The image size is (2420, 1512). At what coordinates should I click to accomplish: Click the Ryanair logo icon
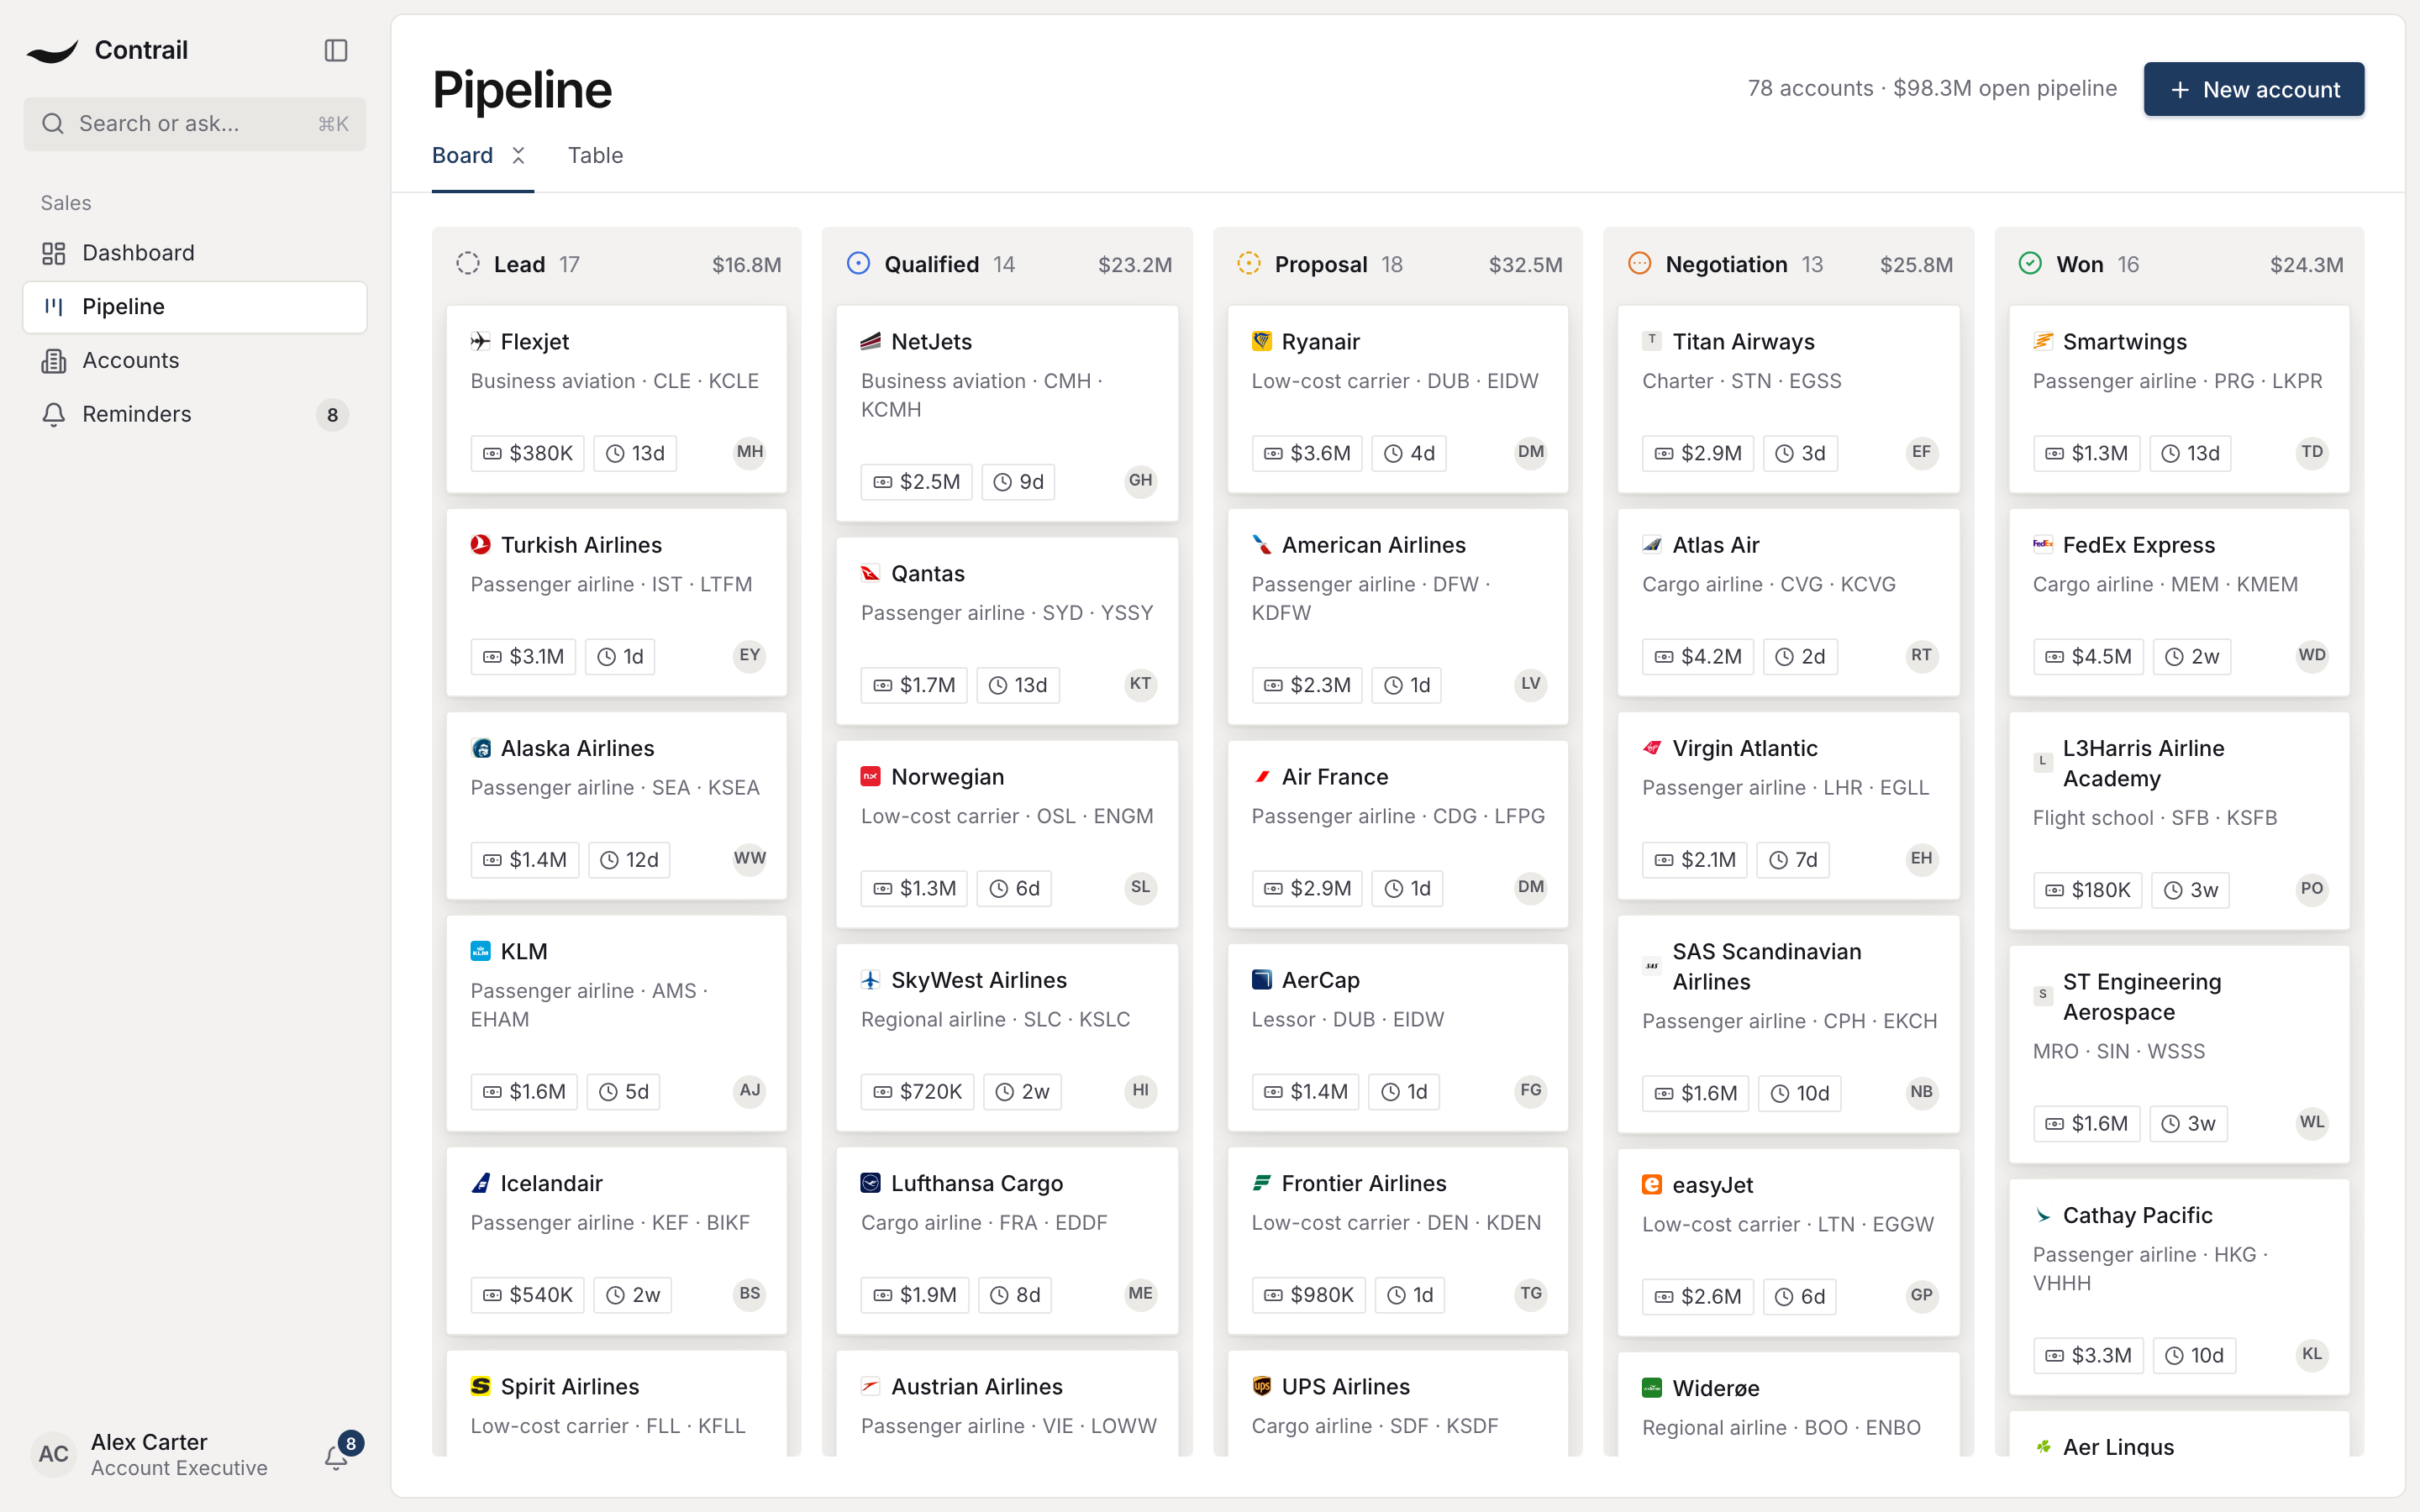pos(1262,341)
